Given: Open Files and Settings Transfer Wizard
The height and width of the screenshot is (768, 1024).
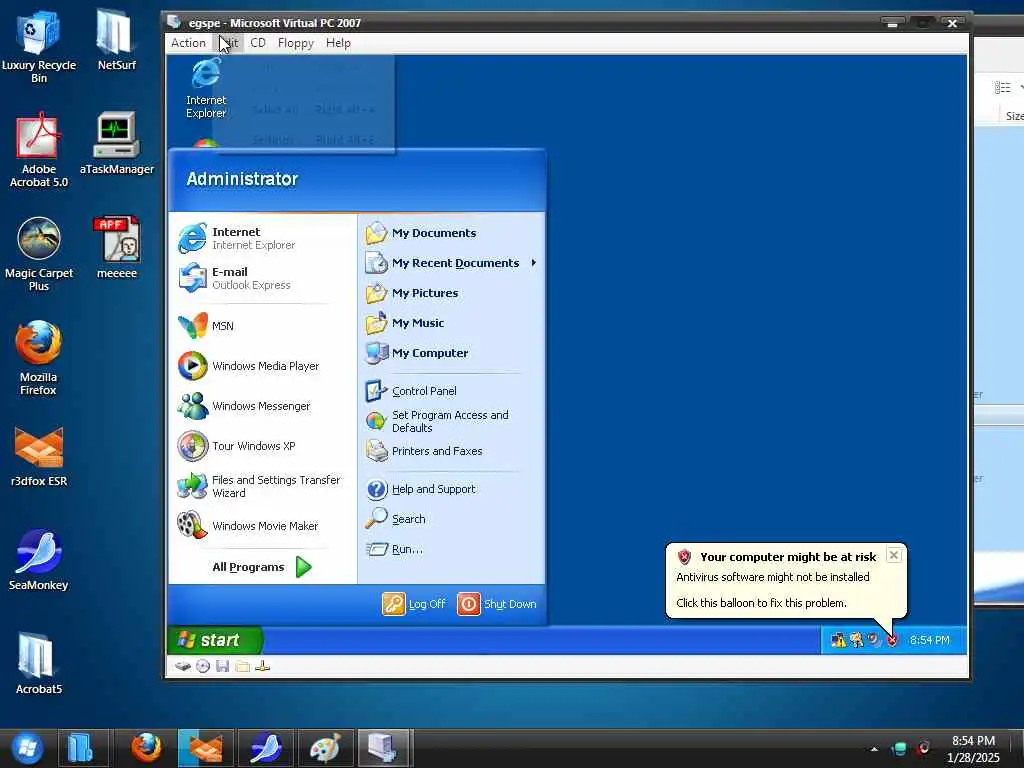Looking at the screenshot, I should 261,487.
